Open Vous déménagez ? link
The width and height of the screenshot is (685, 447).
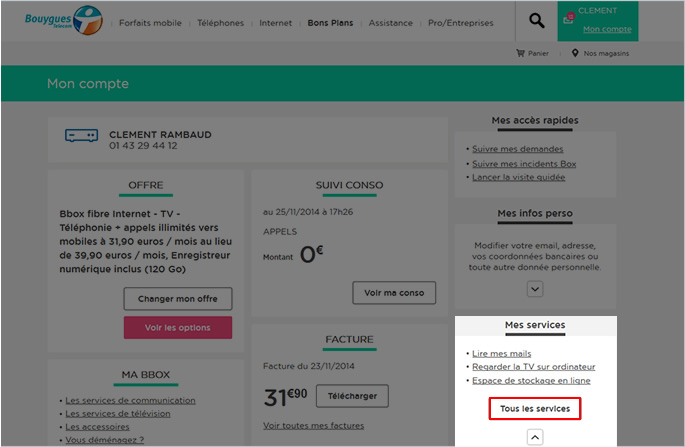[x=104, y=440]
